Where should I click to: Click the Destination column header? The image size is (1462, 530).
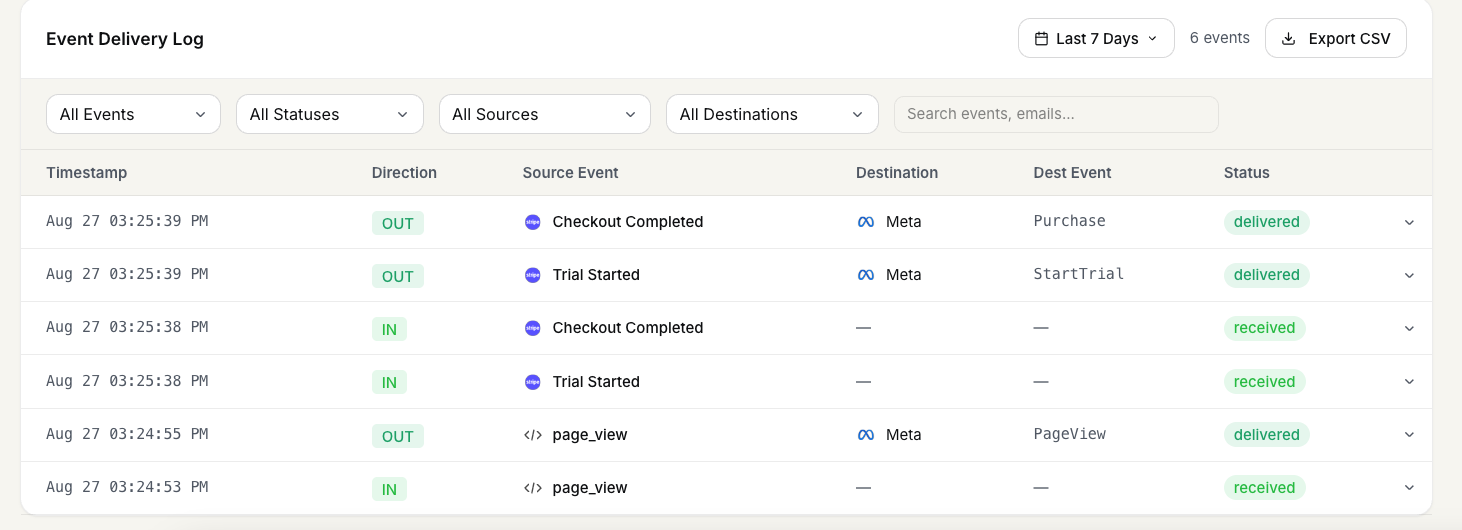897,172
